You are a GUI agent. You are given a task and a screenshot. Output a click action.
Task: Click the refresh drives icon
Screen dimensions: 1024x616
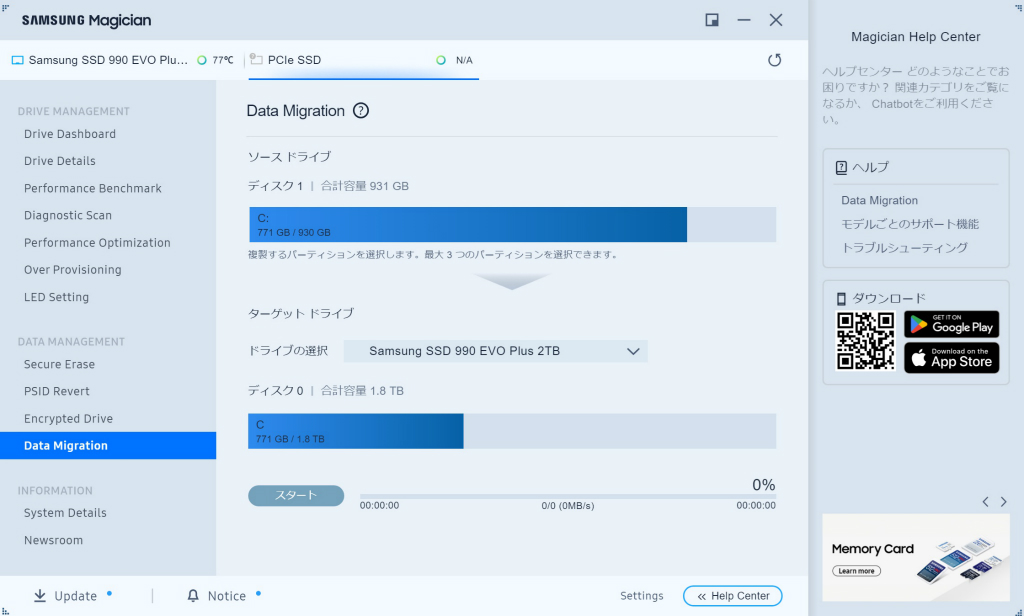pos(775,60)
